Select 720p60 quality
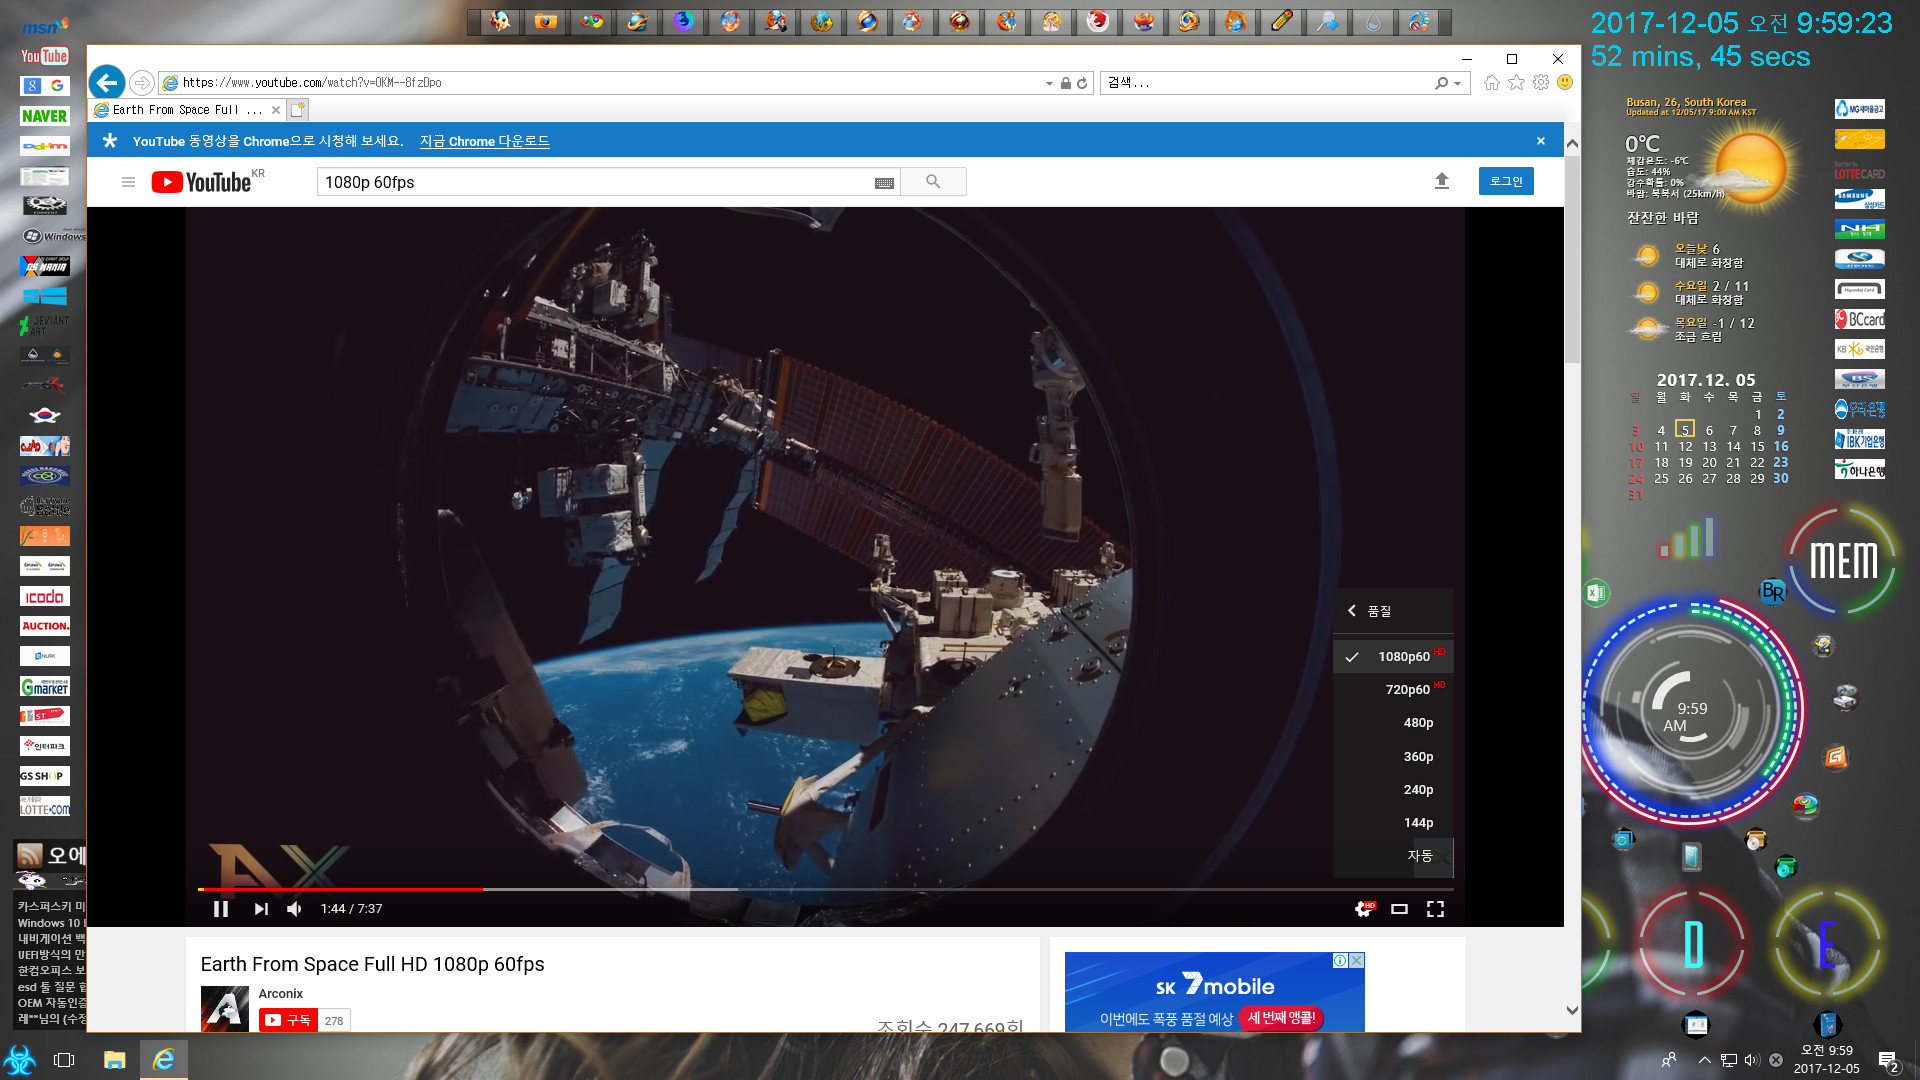The height and width of the screenshot is (1080, 1920). pos(1393,690)
